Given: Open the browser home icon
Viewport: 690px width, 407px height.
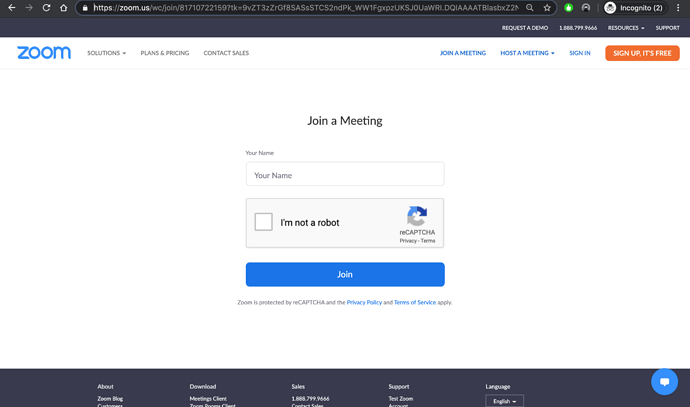Looking at the screenshot, I should pyautogui.click(x=63, y=8).
